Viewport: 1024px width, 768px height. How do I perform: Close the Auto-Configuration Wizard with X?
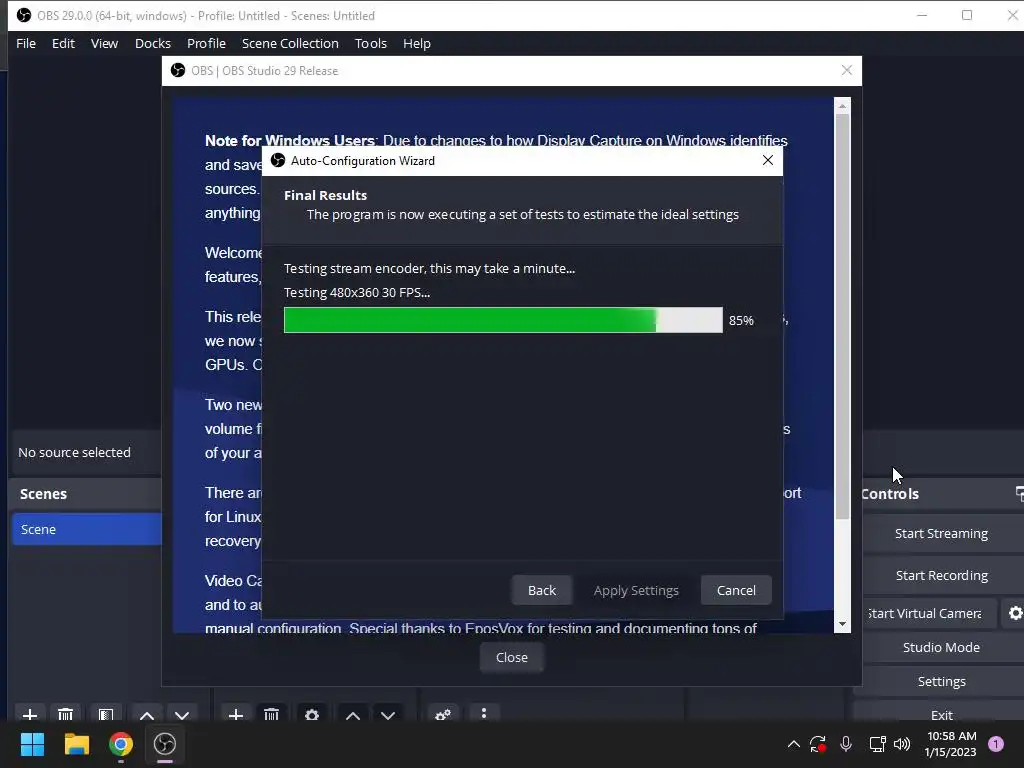(x=768, y=160)
